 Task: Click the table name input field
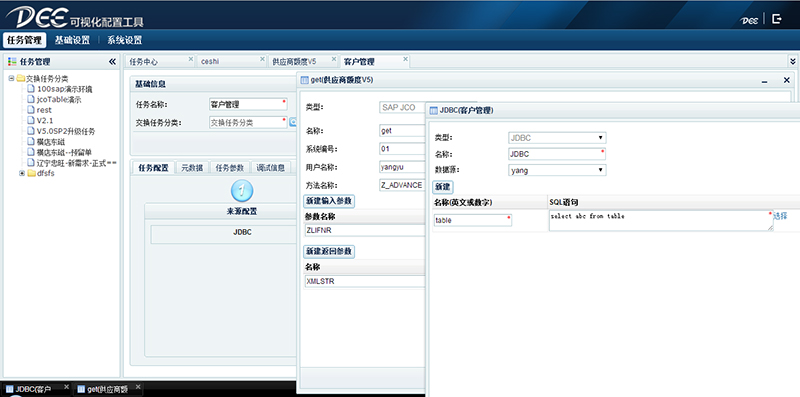coord(472,220)
